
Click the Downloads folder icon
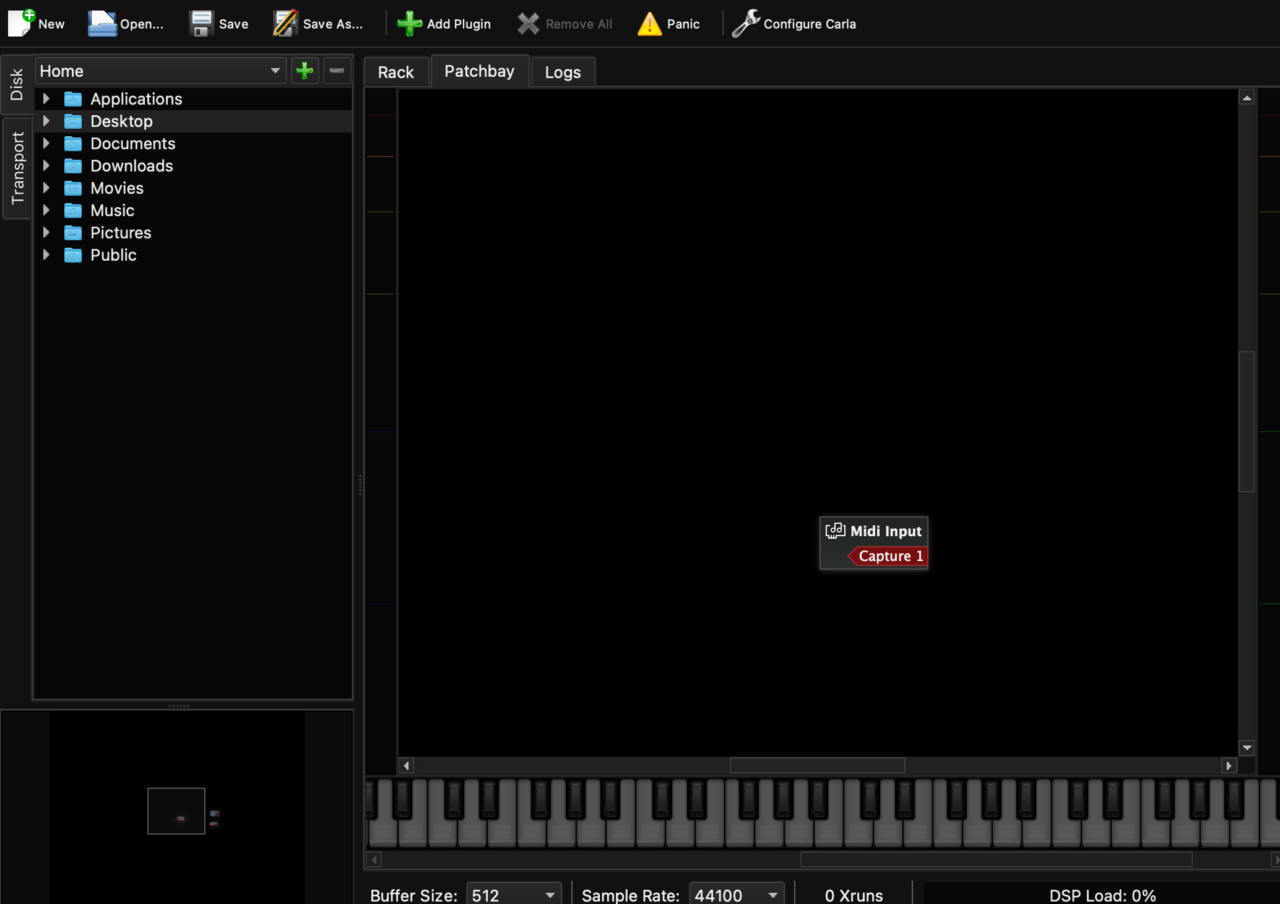point(73,166)
